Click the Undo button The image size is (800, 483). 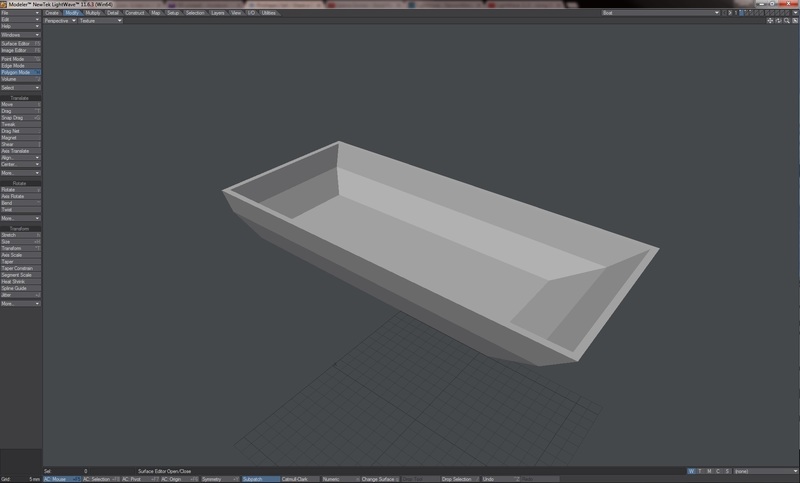(501, 479)
